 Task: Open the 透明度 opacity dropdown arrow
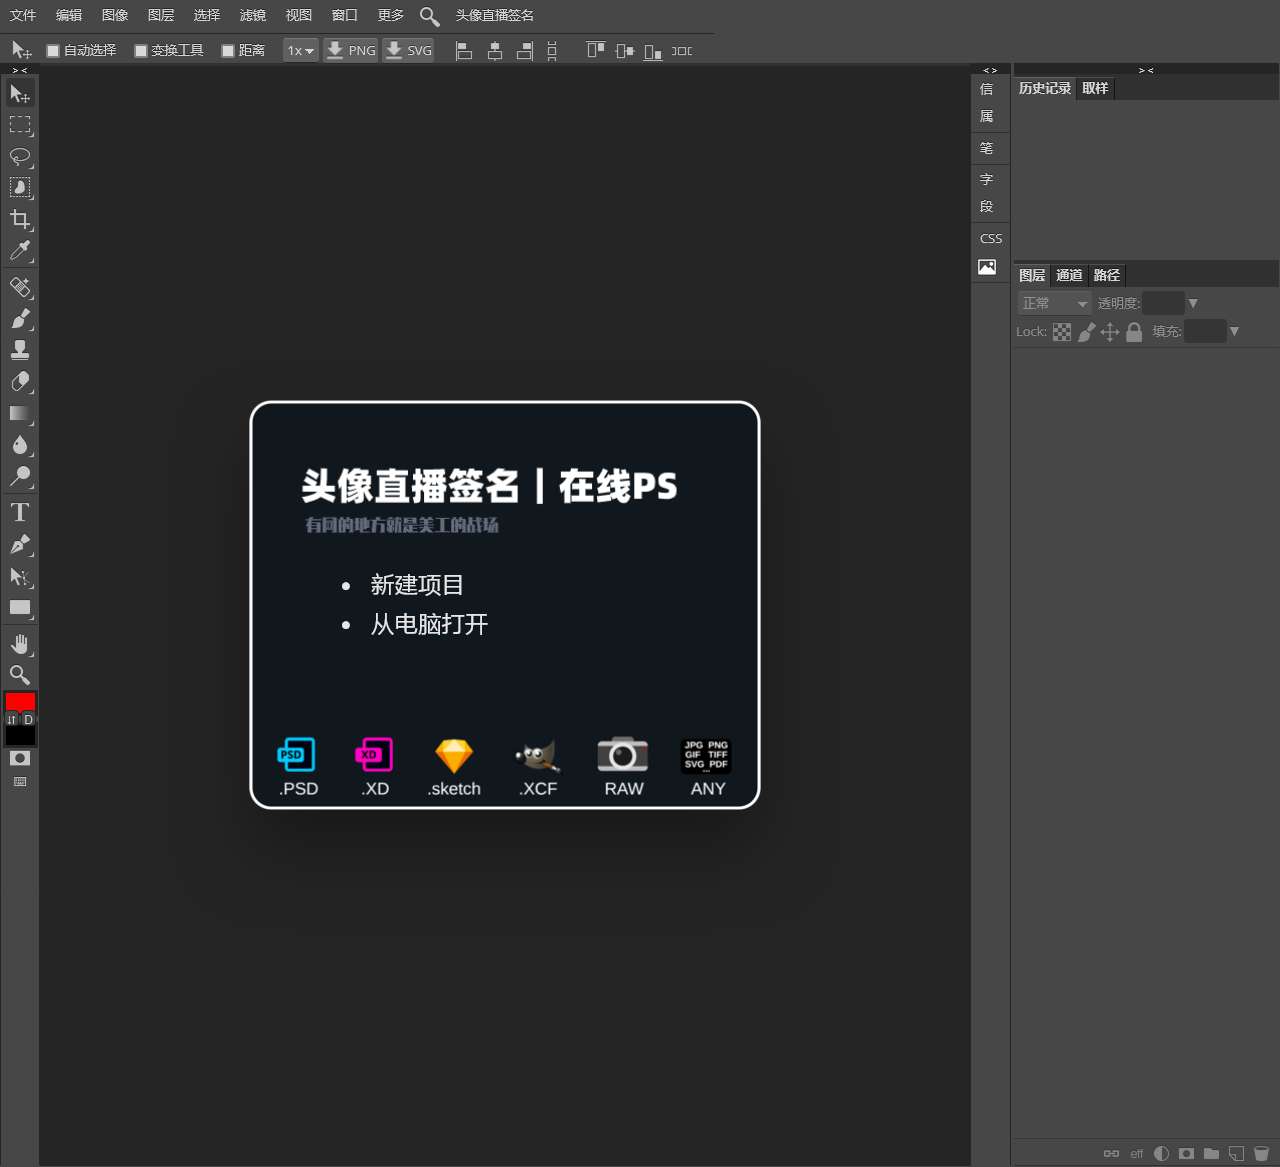click(x=1192, y=303)
